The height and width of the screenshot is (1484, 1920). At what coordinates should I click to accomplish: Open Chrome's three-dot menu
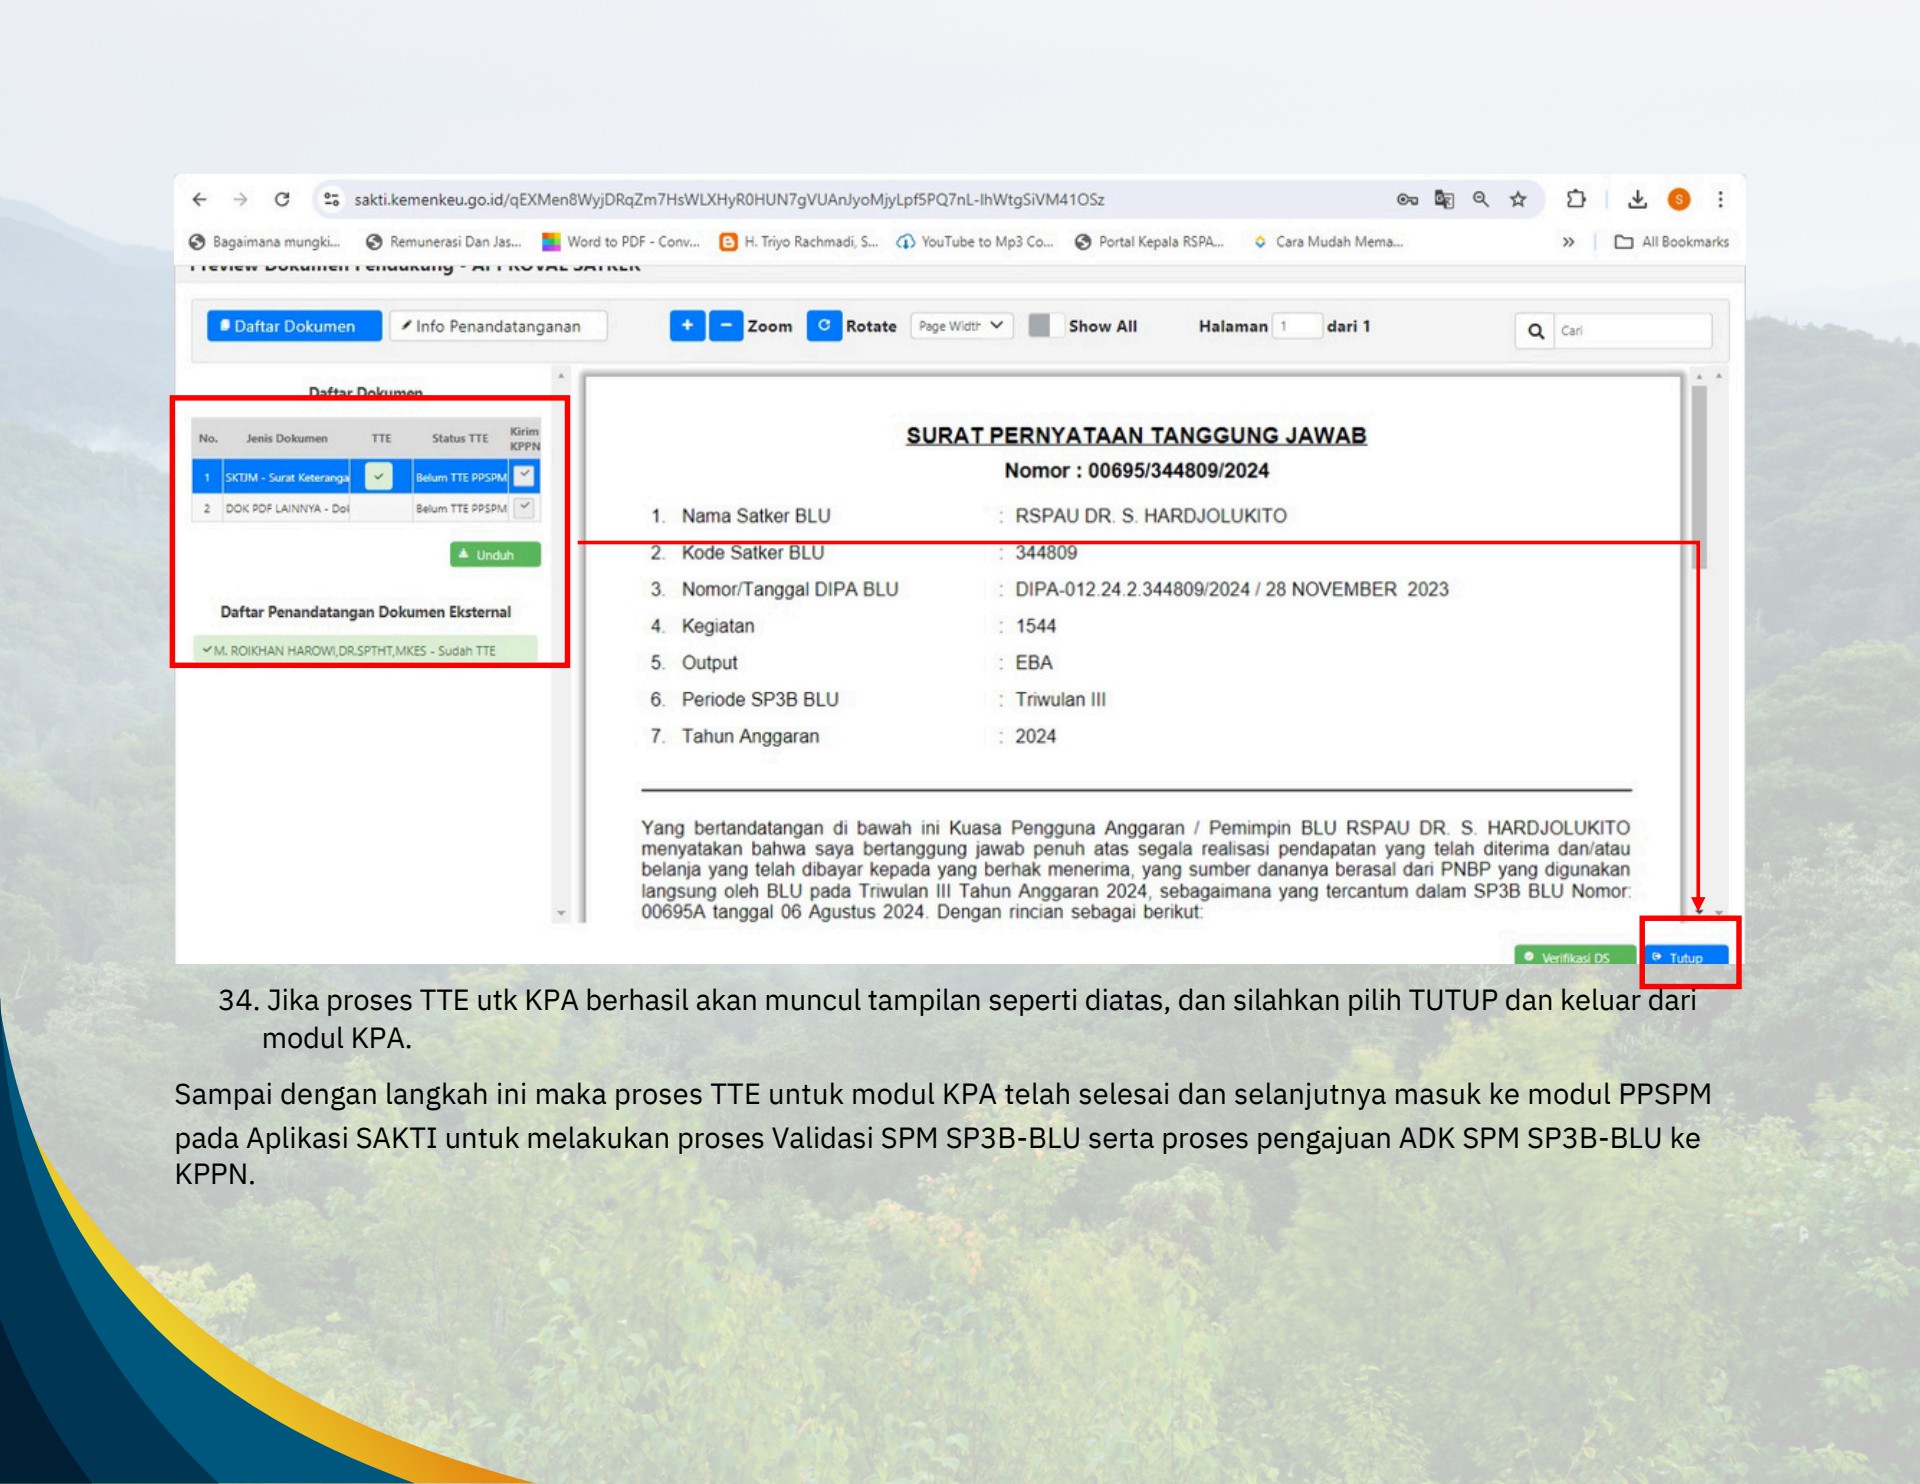pyautogui.click(x=1721, y=199)
